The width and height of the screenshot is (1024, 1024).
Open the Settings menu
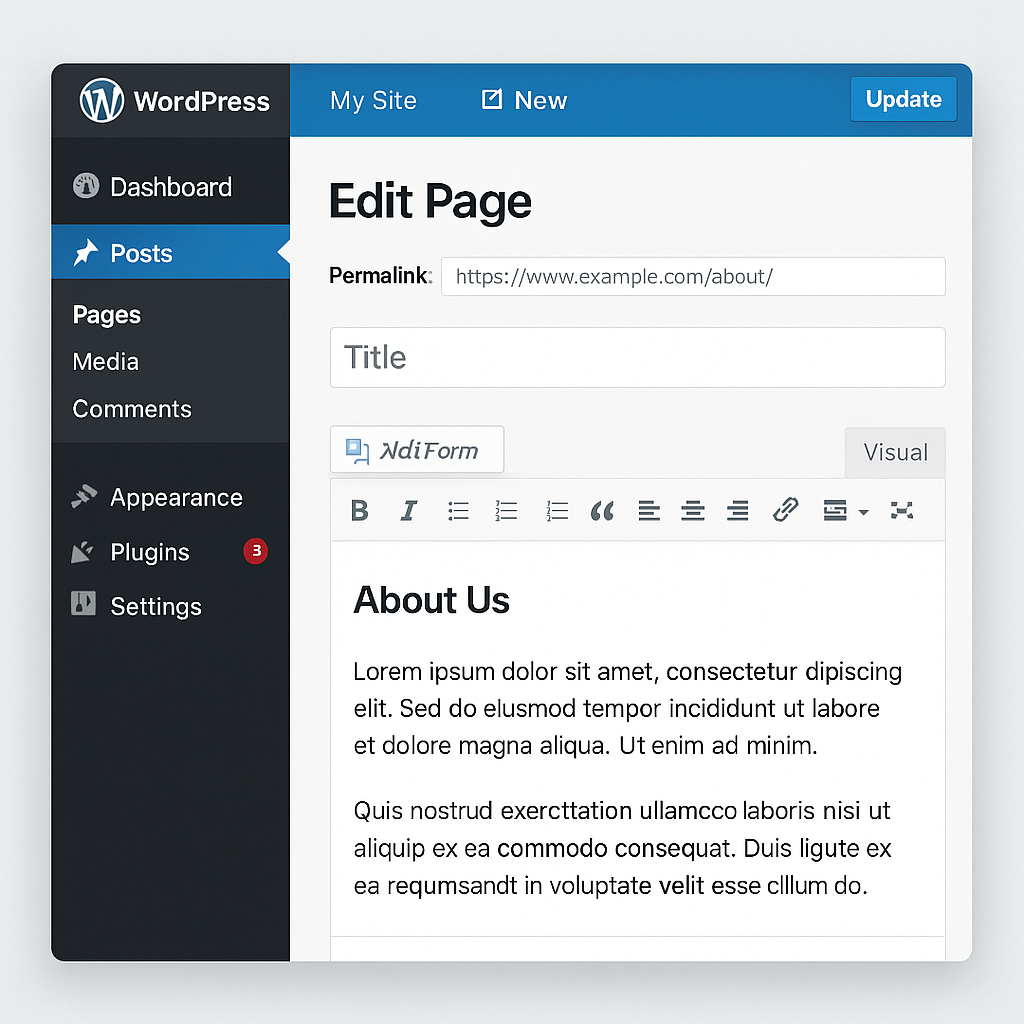click(x=170, y=606)
